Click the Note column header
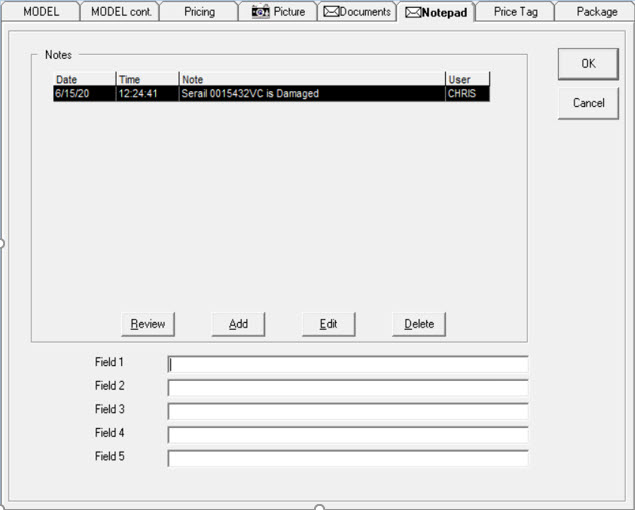 pyautogui.click(x=312, y=79)
